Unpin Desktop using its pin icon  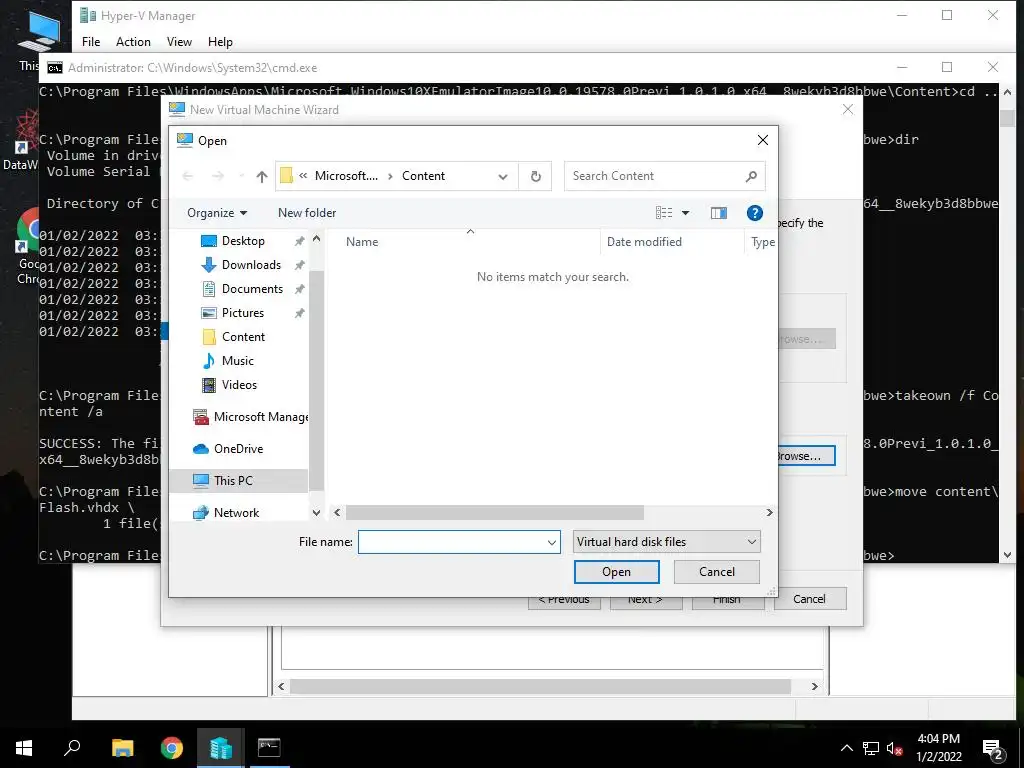click(299, 241)
